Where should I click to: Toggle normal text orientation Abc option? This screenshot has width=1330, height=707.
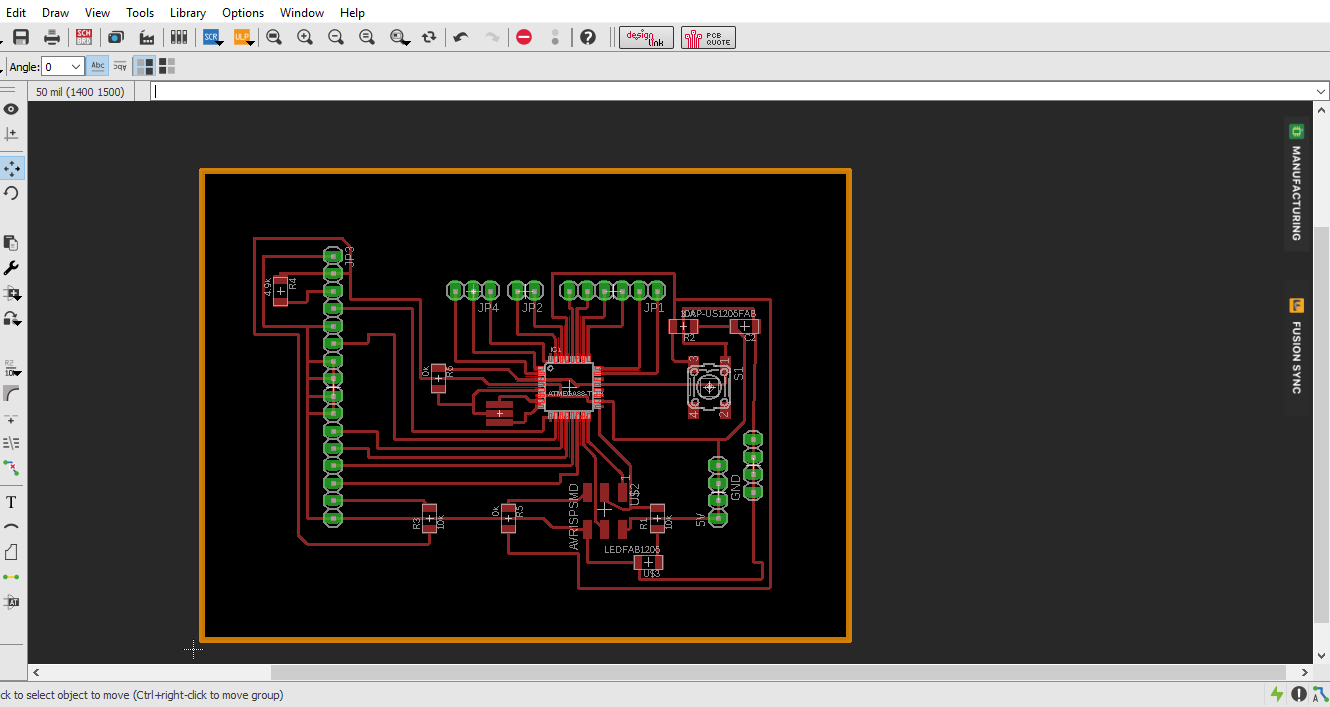(x=98, y=66)
